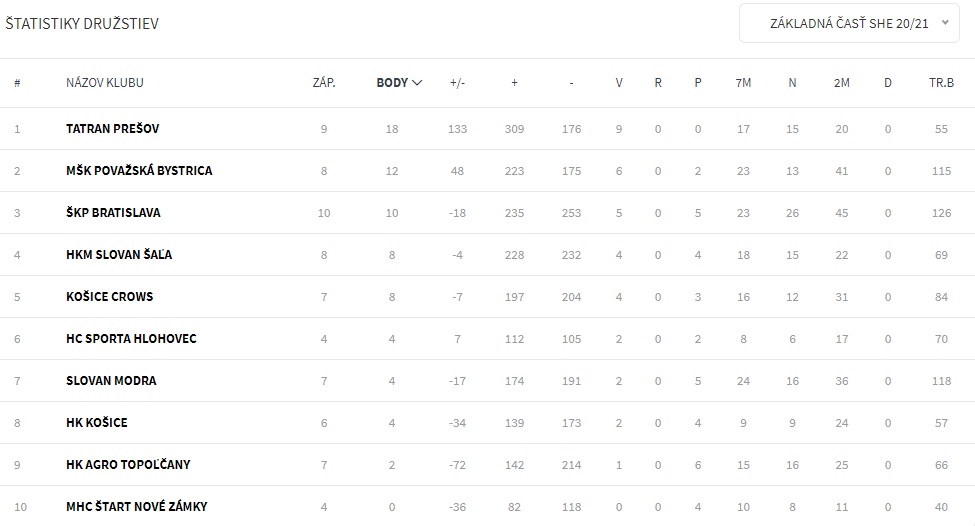This screenshot has width=975, height=526.
Task: Sort by the 2M column header
Action: point(841,83)
